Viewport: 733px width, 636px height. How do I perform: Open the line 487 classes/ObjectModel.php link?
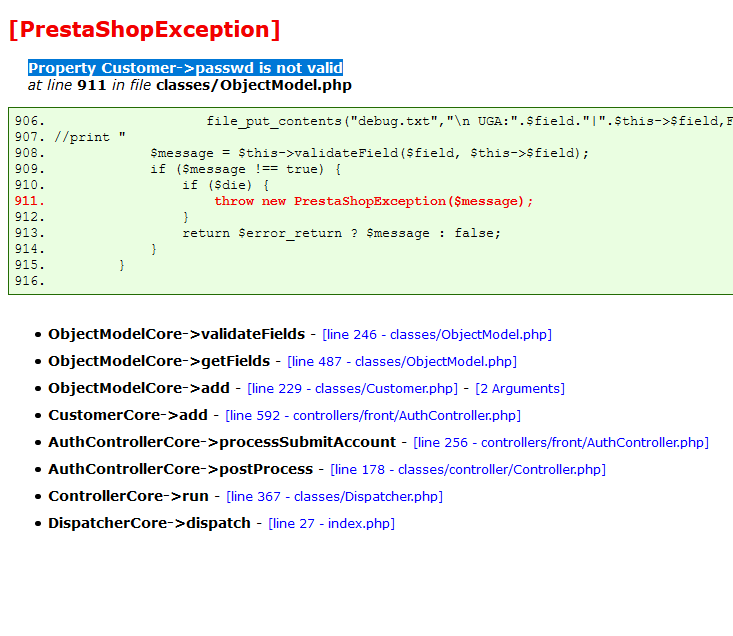[x=402, y=362]
